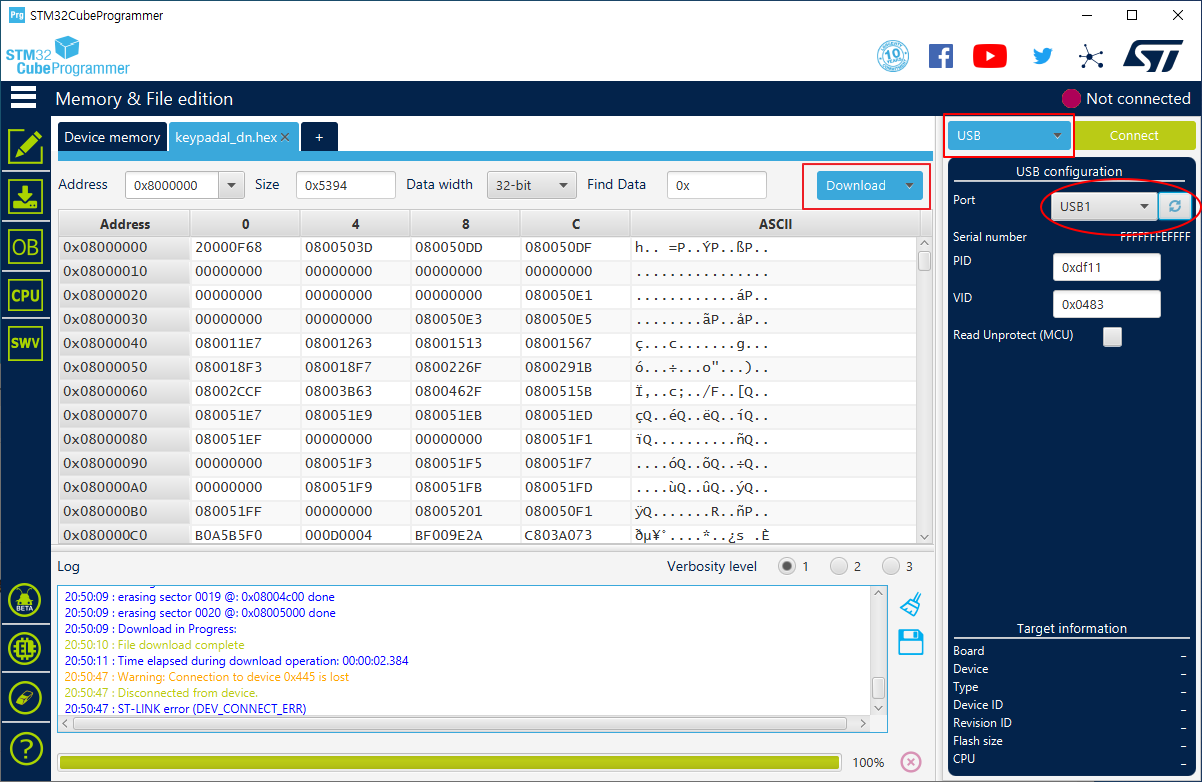
Task: Select cell value C803A073
Action: [558, 535]
